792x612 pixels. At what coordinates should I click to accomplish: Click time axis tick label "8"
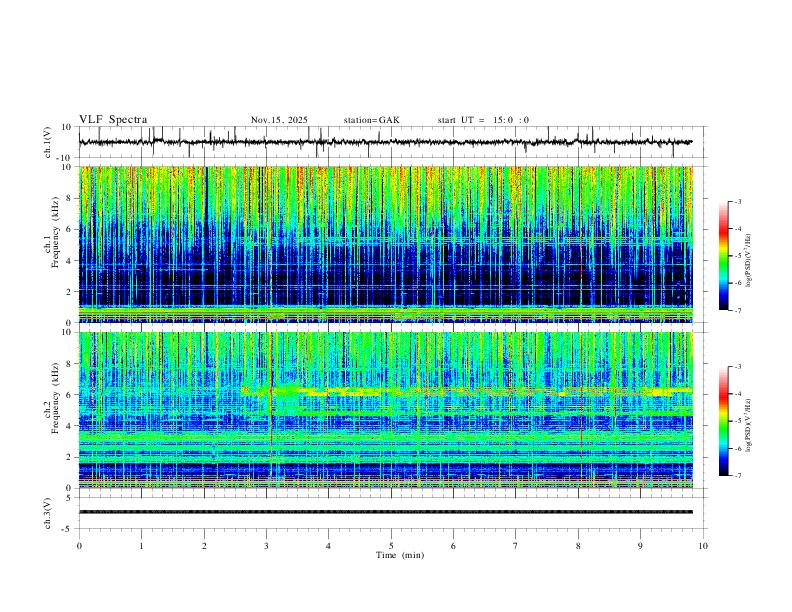578,546
